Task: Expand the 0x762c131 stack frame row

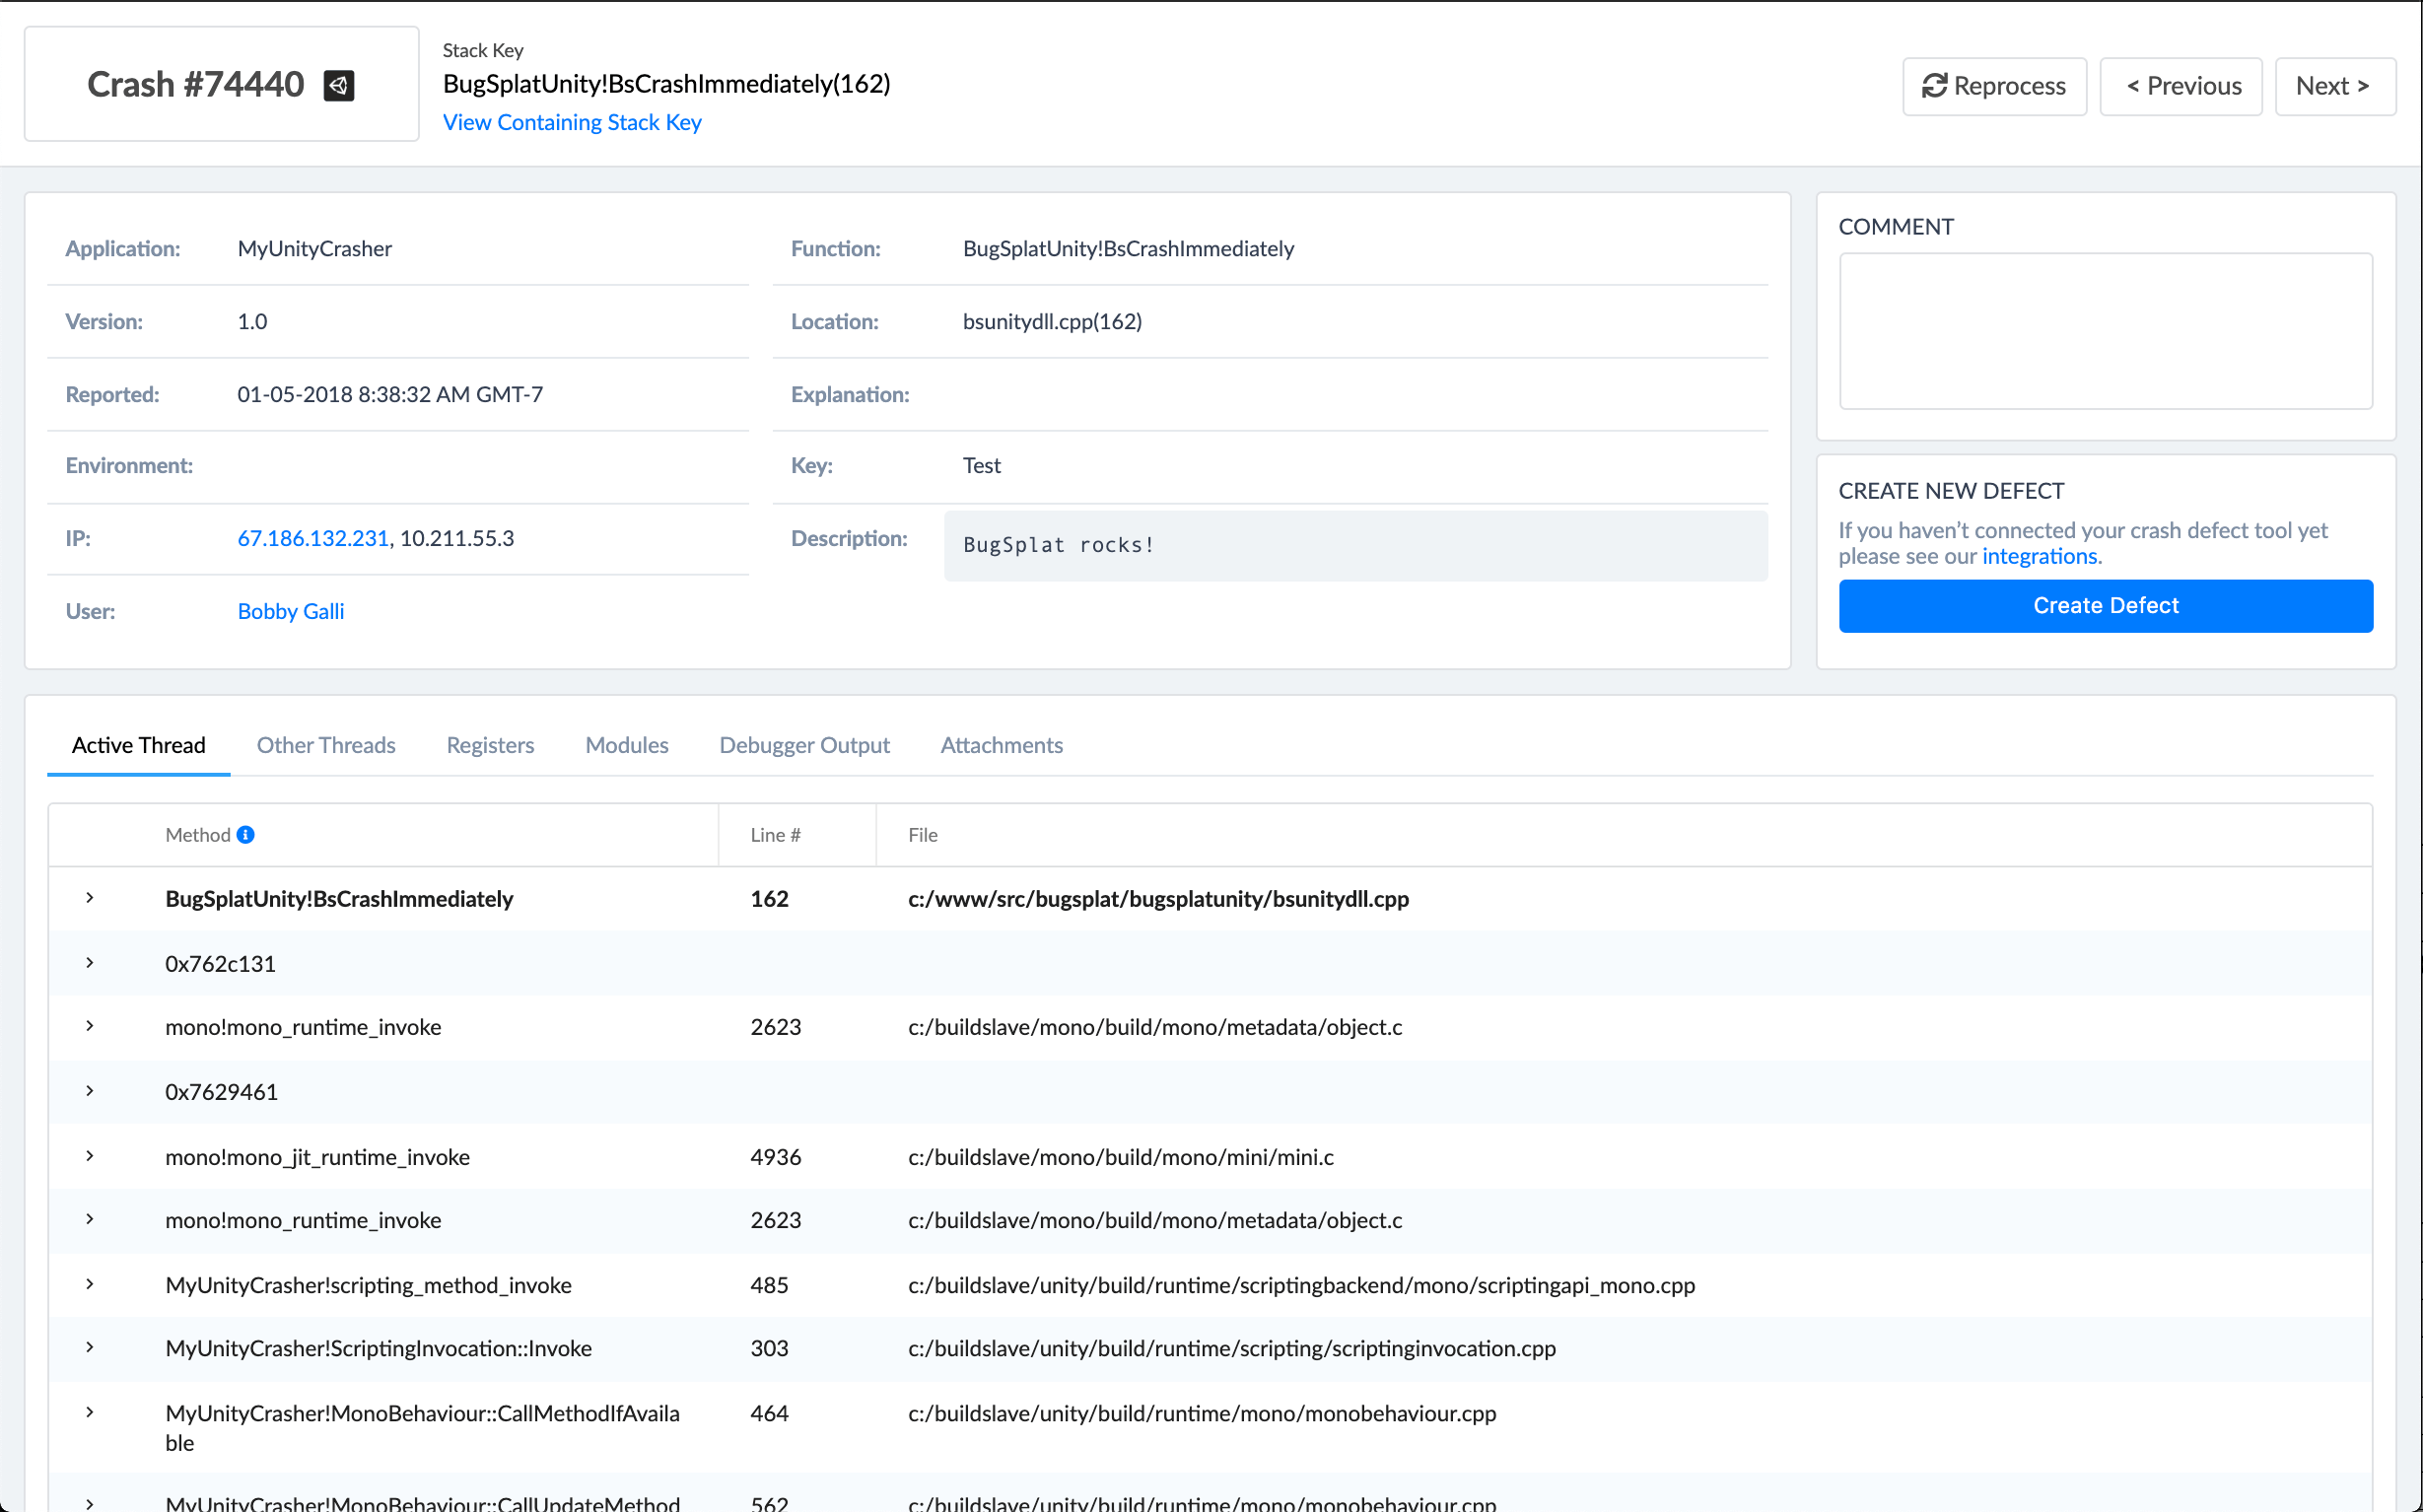Action: 90,963
